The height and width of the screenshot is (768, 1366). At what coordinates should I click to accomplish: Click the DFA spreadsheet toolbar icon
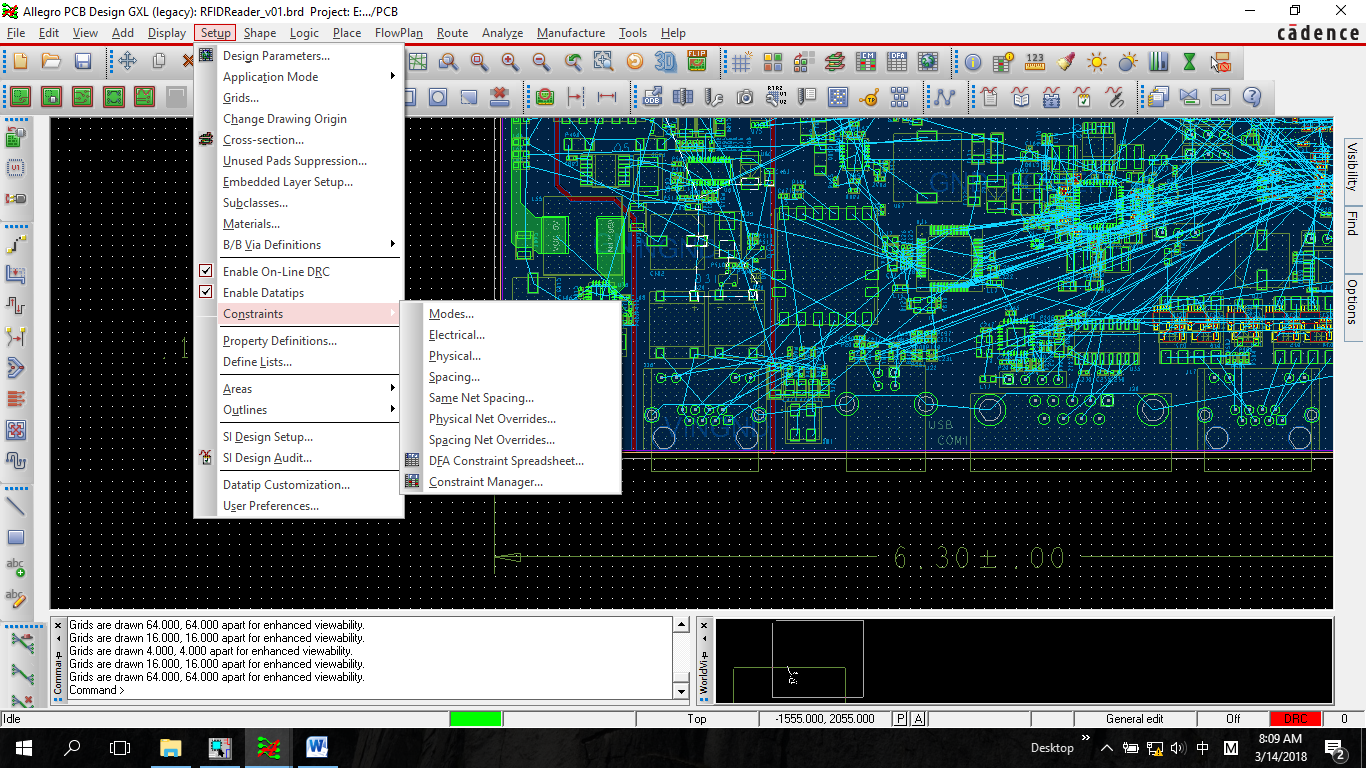pos(897,62)
